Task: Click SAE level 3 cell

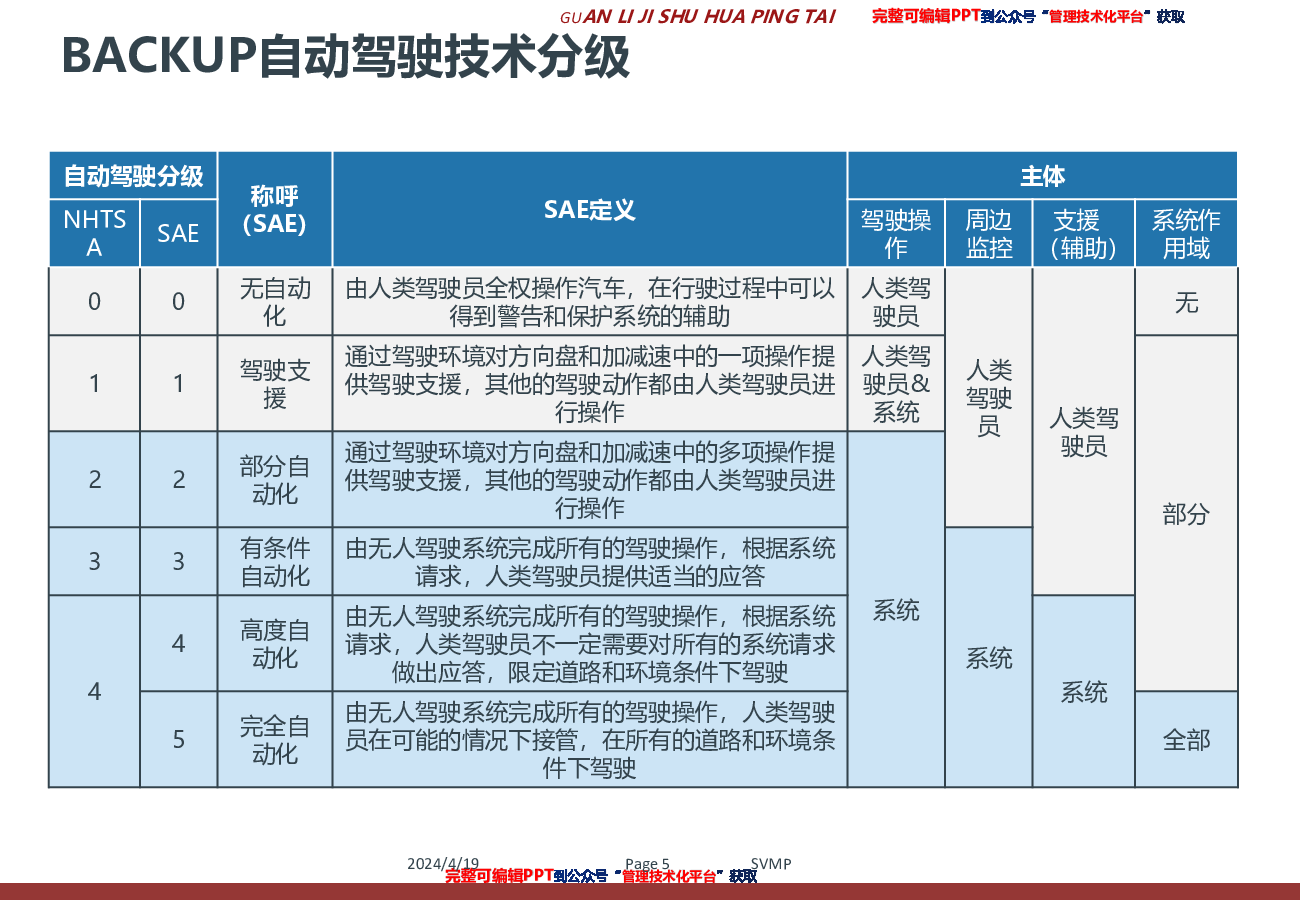Action: tap(178, 561)
